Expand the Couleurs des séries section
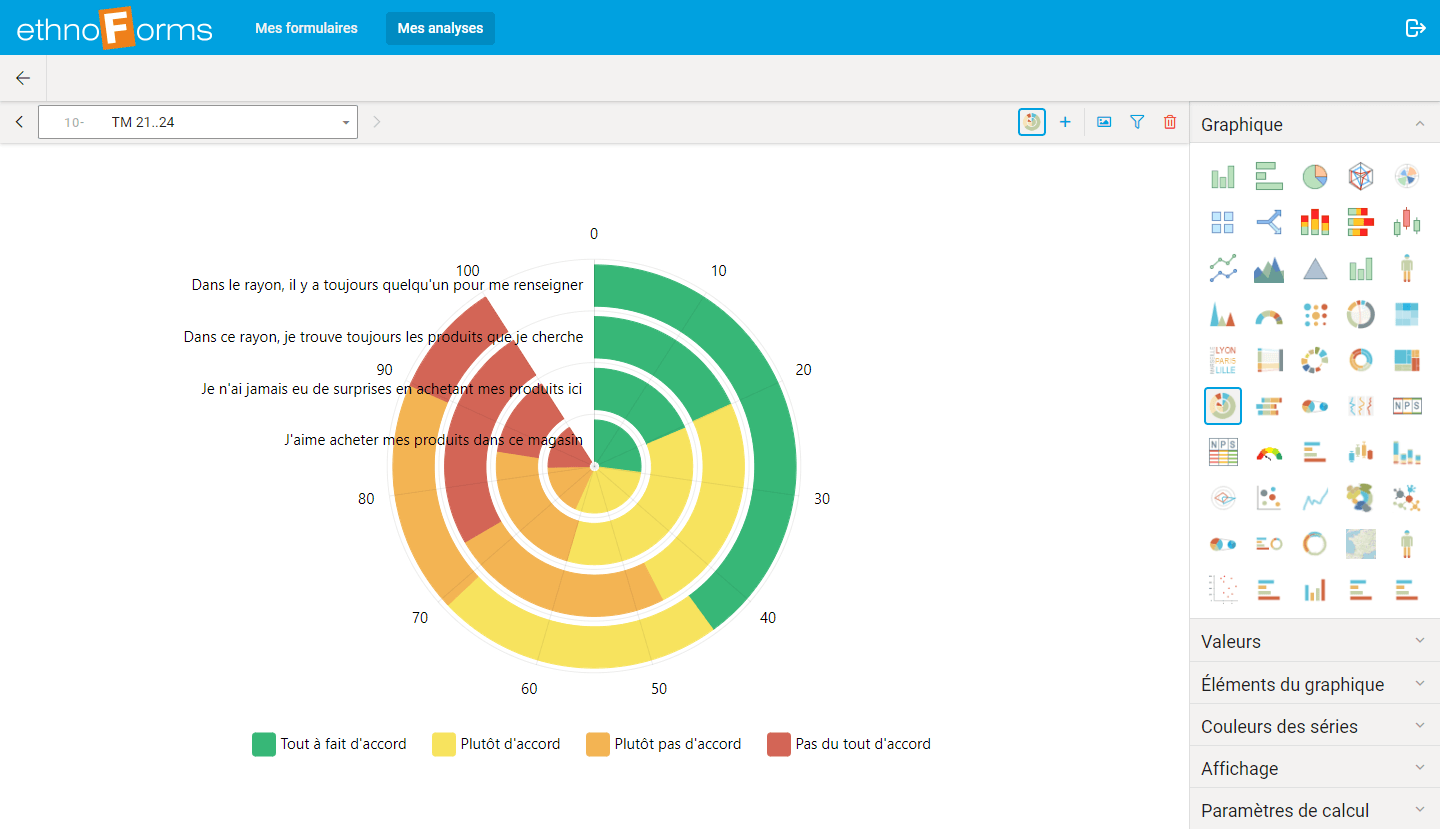Screen dimensions: 1440x829 pyautogui.click(x=1315, y=726)
